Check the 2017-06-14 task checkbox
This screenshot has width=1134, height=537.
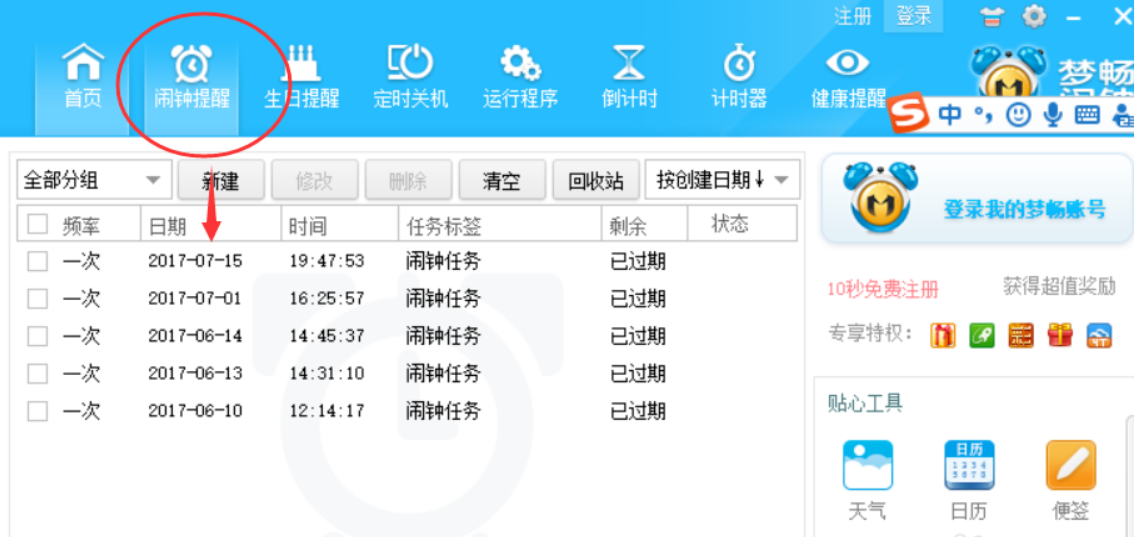tap(38, 336)
